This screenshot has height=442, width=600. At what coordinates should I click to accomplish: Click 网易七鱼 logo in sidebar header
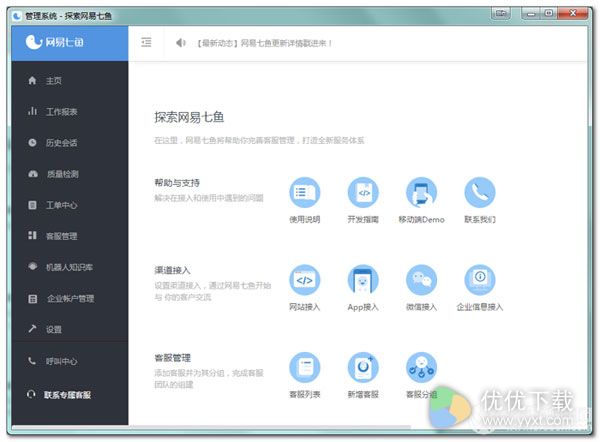[x=54, y=42]
